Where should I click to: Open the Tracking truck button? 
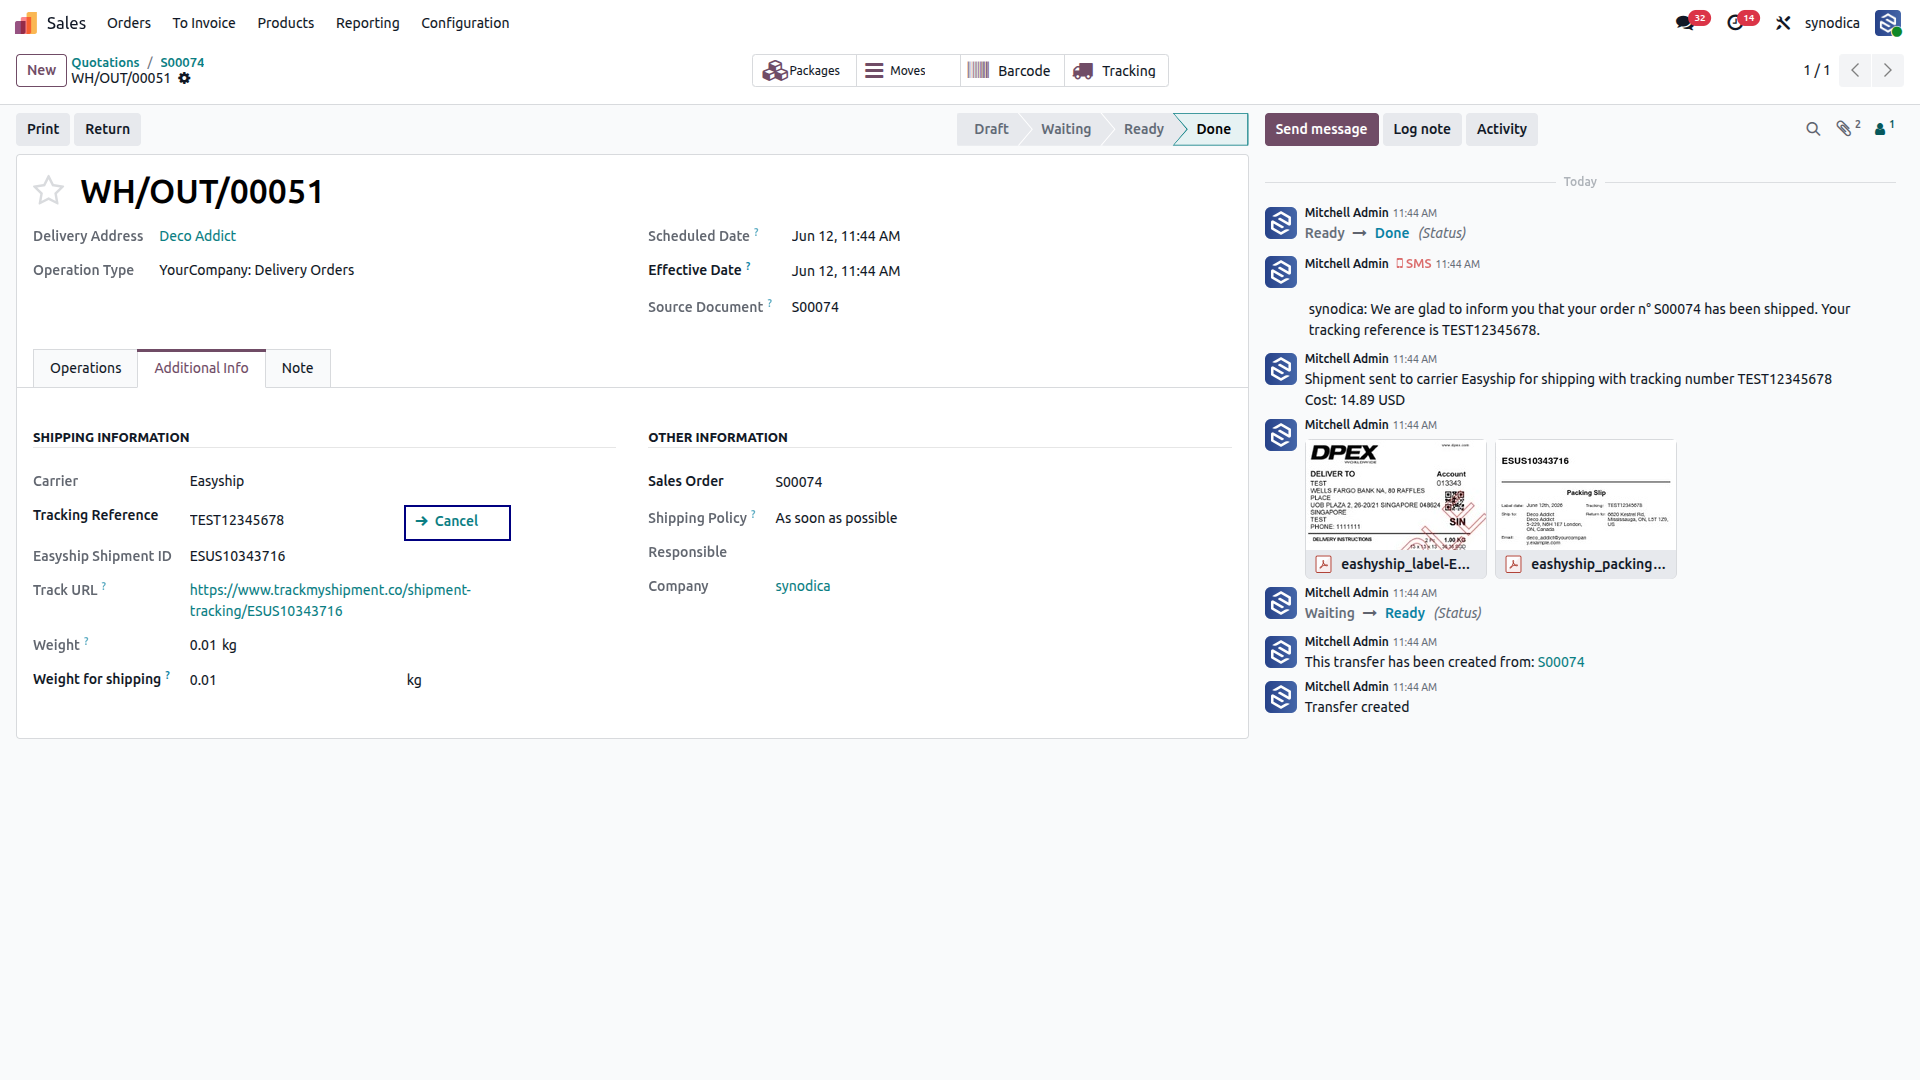click(x=1116, y=71)
